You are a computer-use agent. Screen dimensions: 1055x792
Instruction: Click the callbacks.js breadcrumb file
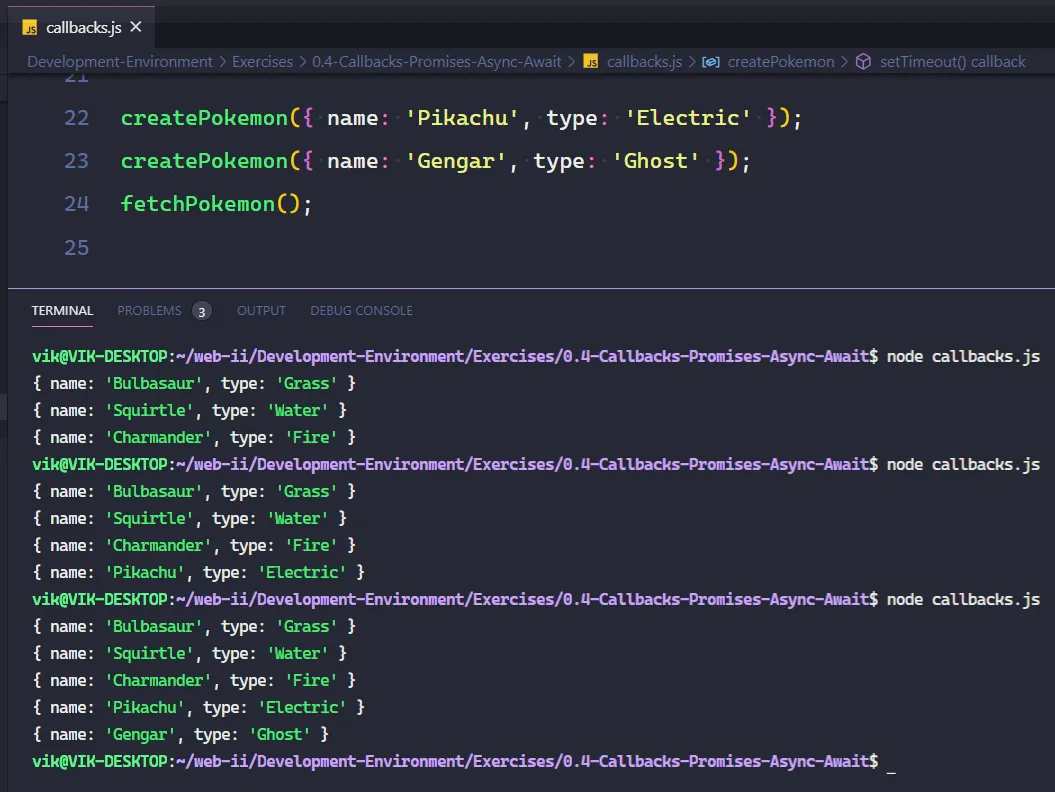click(x=644, y=62)
